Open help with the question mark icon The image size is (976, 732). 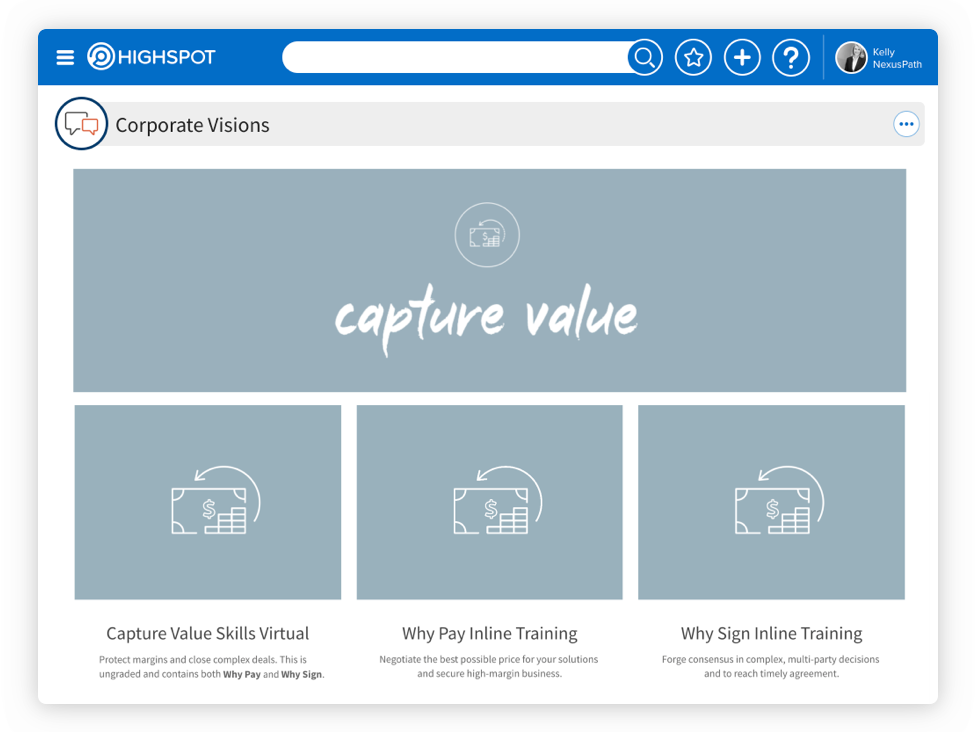[790, 58]
